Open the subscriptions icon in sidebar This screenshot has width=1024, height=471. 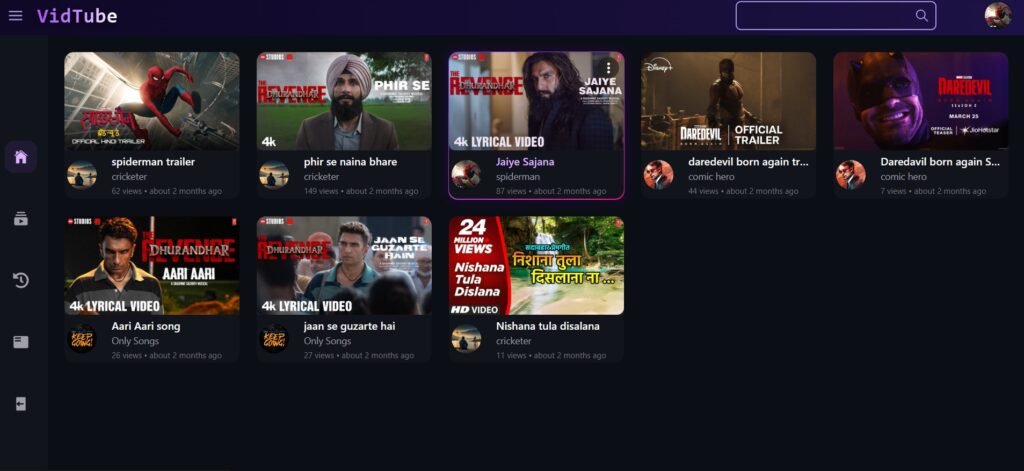click(x=21, y=219)
